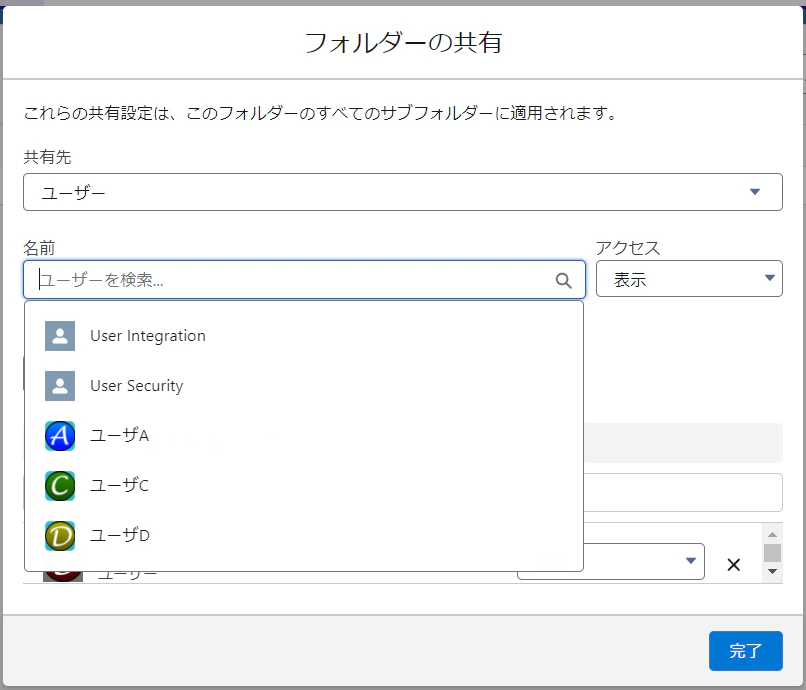Remove shared user with X icon
The width and height of the screenshot is (806, 690).
pyautogui.click(x=734, y=565)
